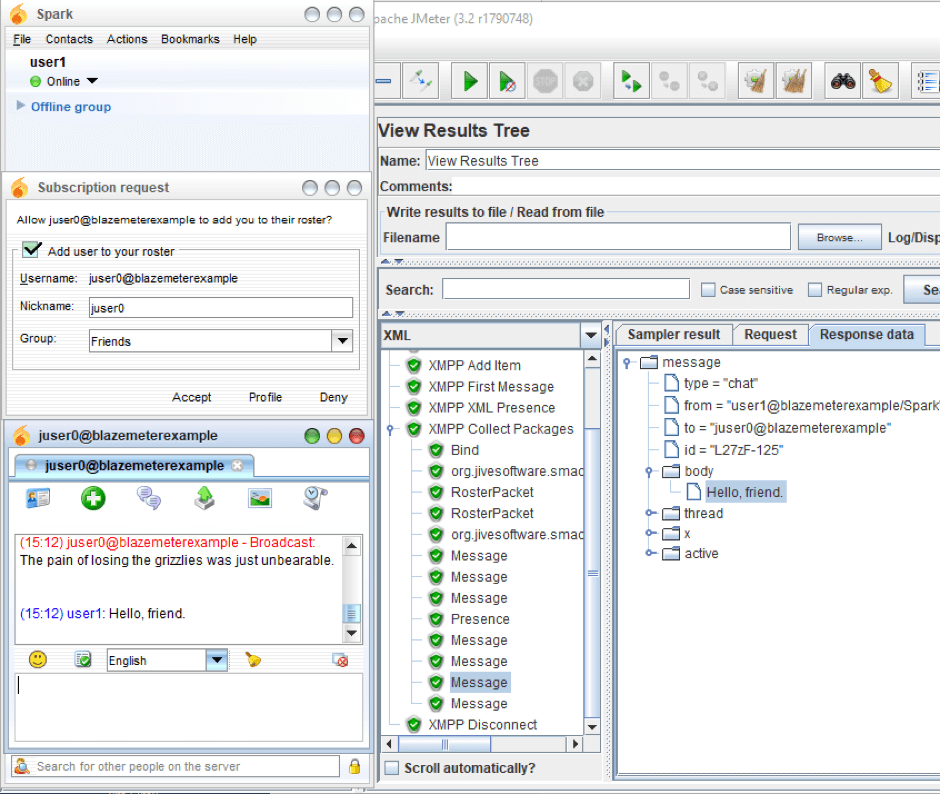
Task: Start remote test engines icon
Action: click(x=631, y=81)
